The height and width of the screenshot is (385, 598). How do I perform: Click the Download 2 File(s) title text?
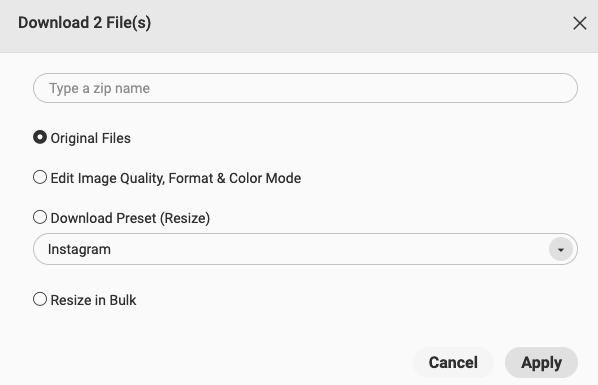pos(85,23)
